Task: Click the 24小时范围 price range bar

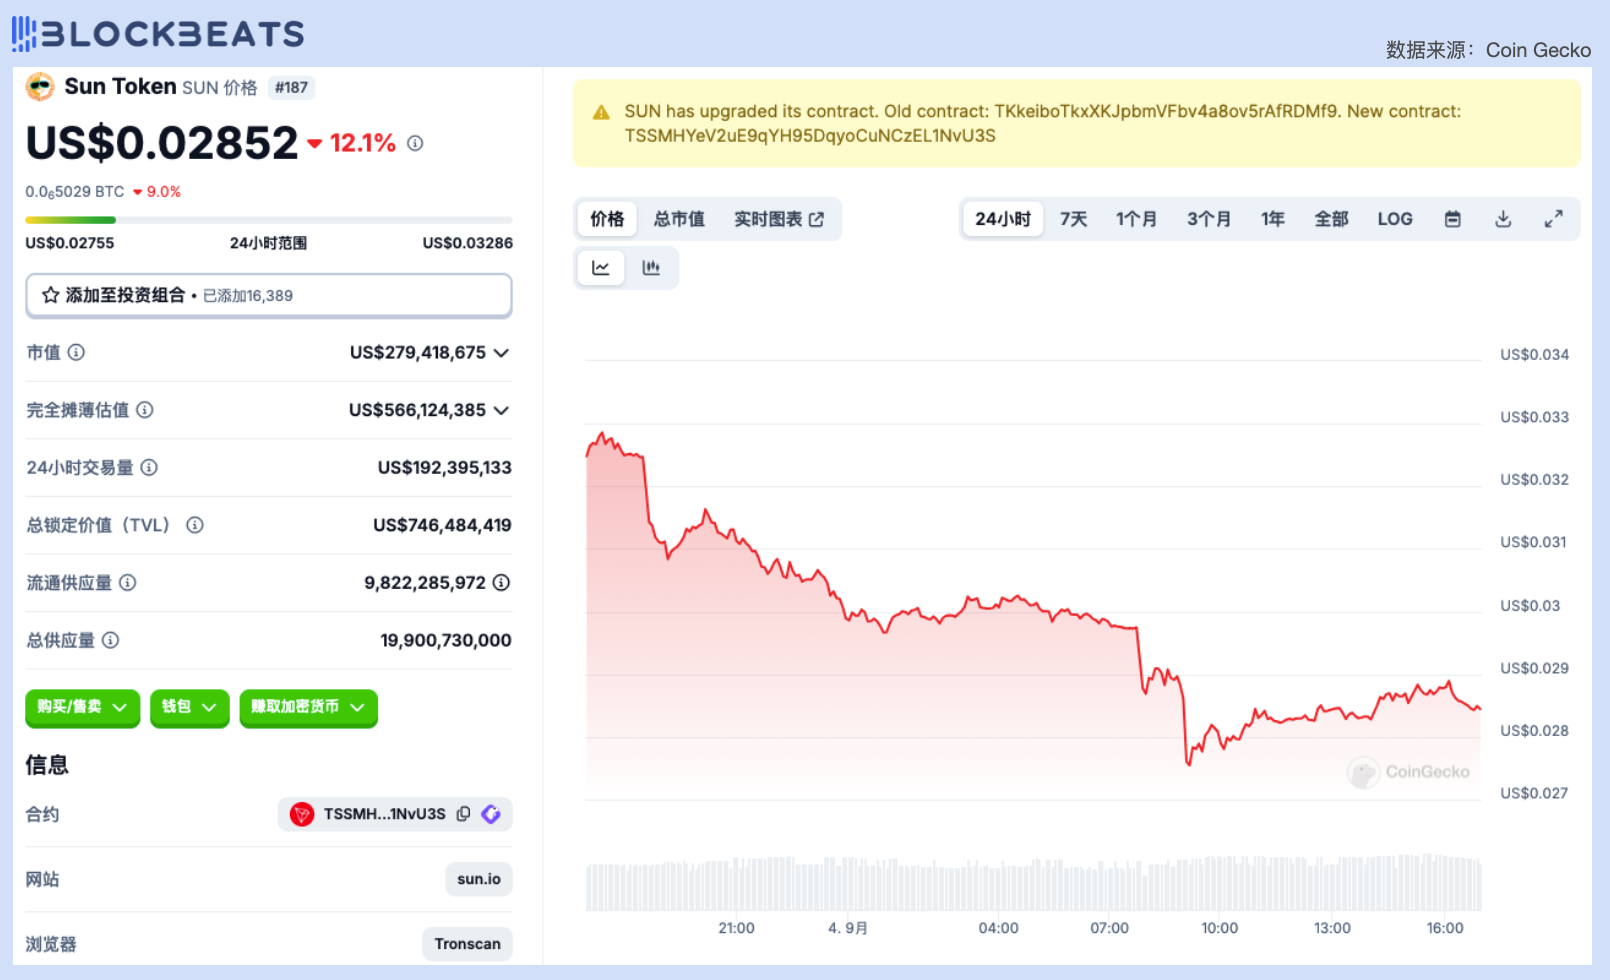Action: pos(268,220)
